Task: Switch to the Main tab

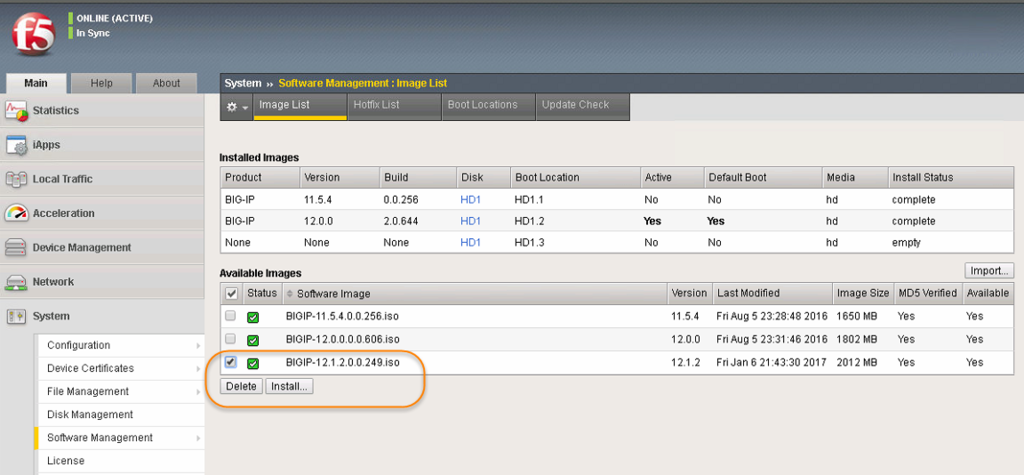Action: (35, 83)
